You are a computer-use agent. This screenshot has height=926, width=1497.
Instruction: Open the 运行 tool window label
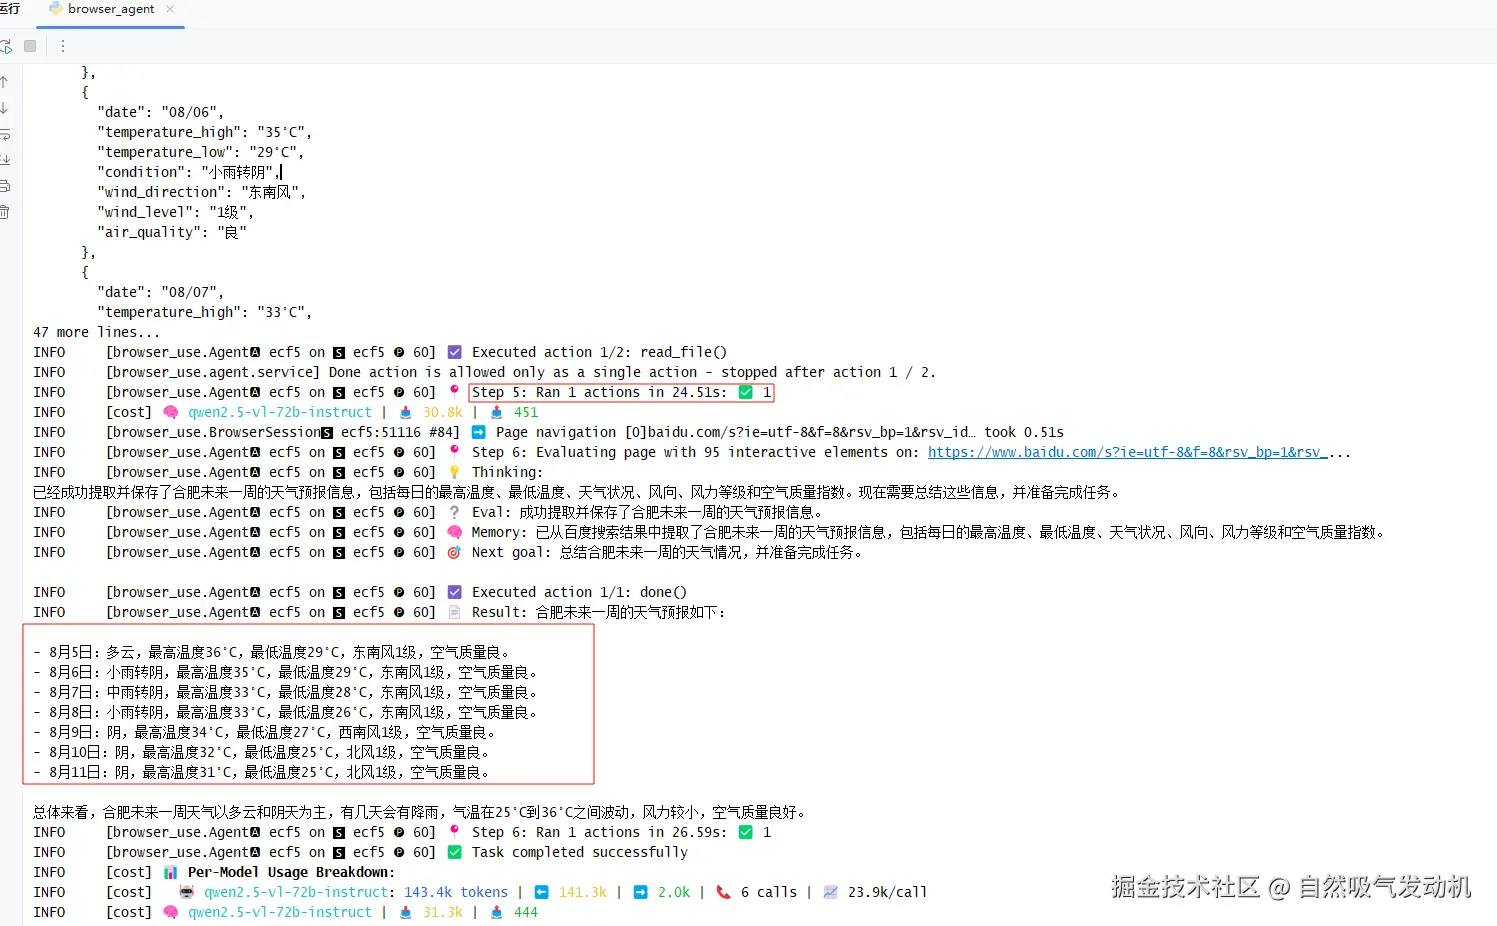click(x=9, y=8)
